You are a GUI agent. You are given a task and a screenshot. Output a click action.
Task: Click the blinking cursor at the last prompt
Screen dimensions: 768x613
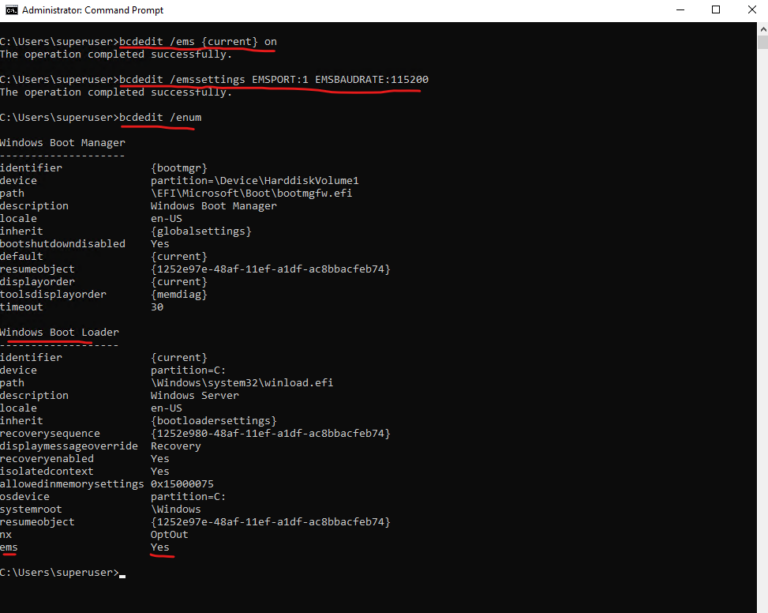pos(122,574)
